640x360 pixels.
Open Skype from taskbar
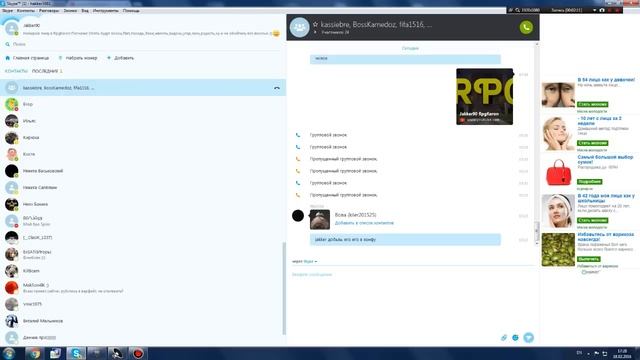(76, 353)
